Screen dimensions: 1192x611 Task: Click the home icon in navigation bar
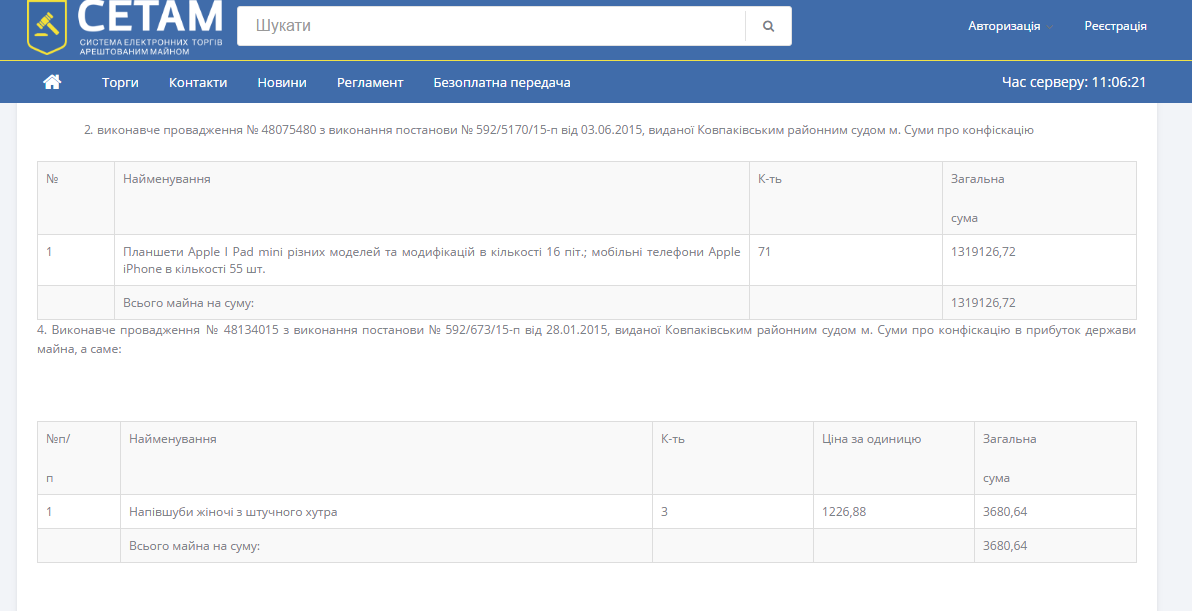[52, 82]
